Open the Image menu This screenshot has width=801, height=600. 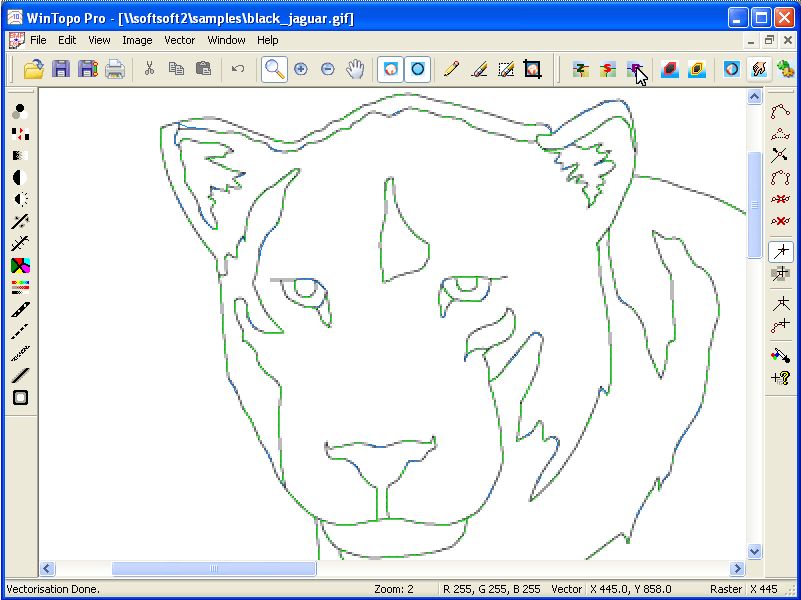(x=137, y=40)
